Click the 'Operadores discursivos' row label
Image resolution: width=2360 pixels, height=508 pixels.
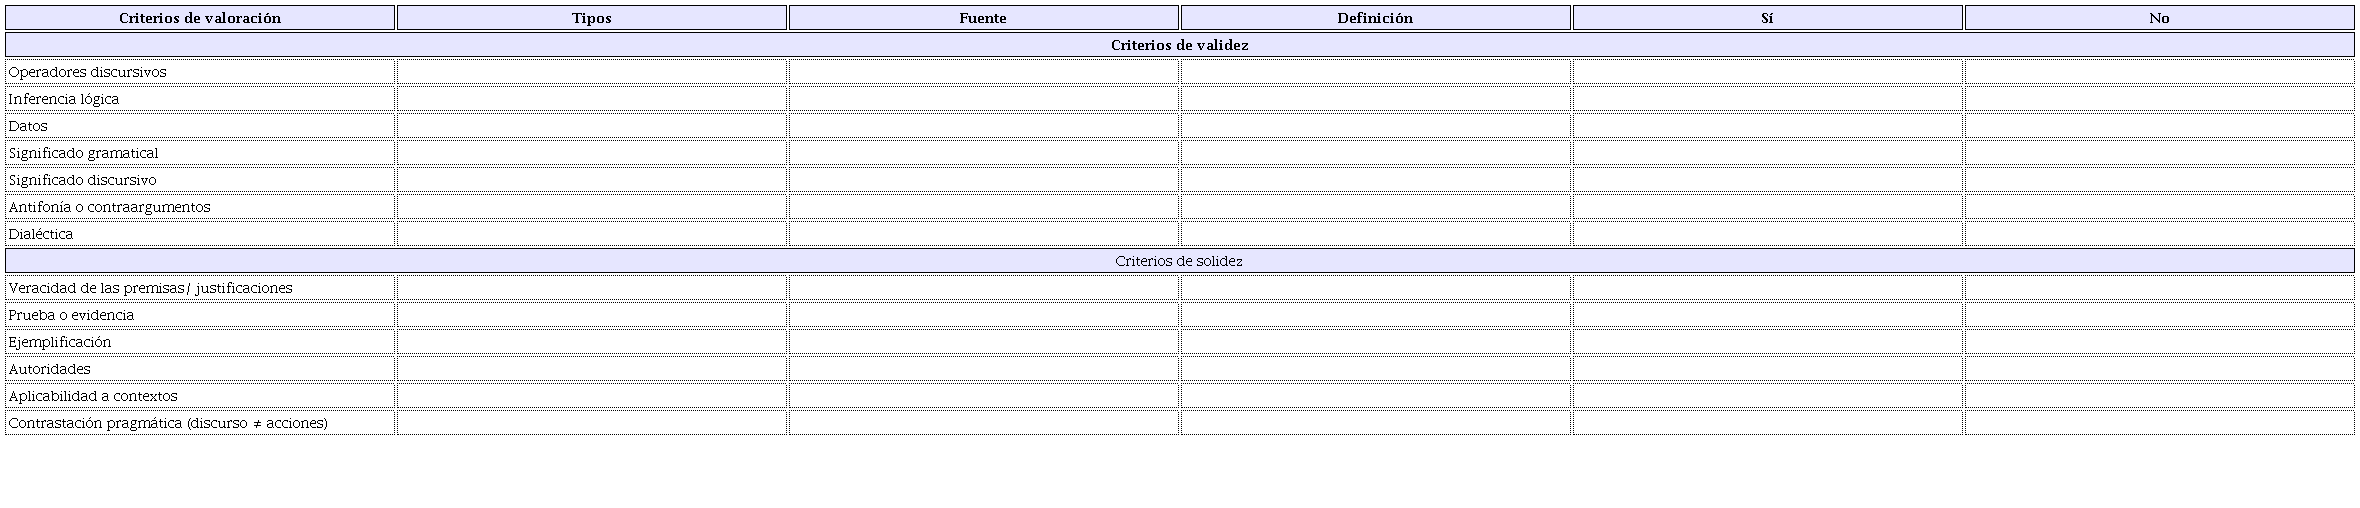click(x=88, y=72)
